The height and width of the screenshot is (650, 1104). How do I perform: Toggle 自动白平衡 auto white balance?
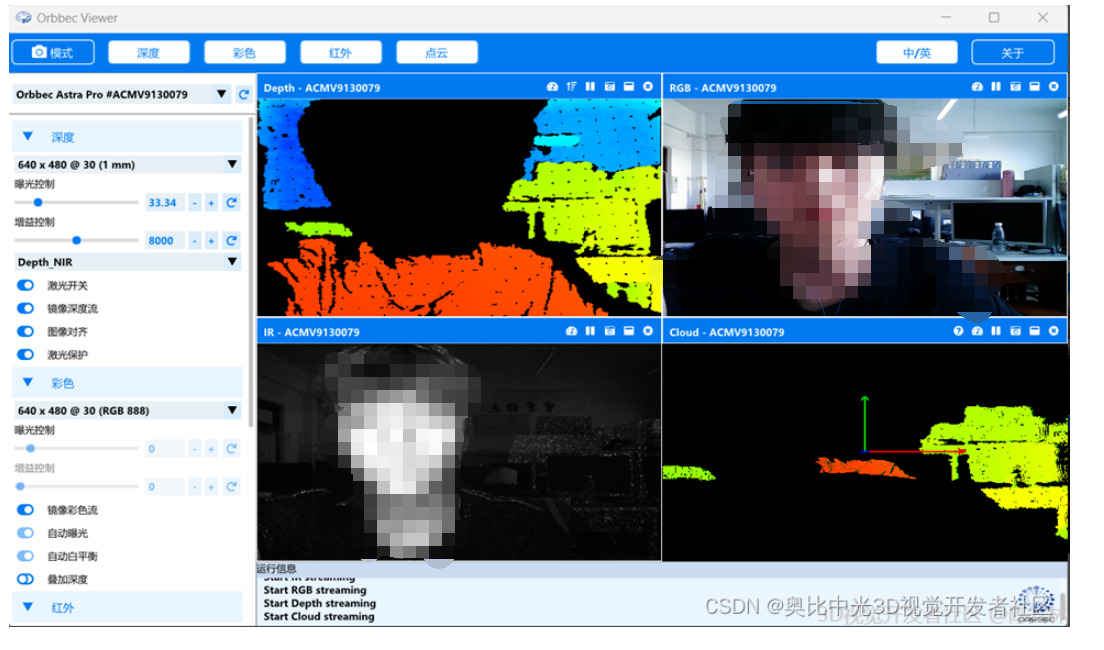click(x=25, y=556)
